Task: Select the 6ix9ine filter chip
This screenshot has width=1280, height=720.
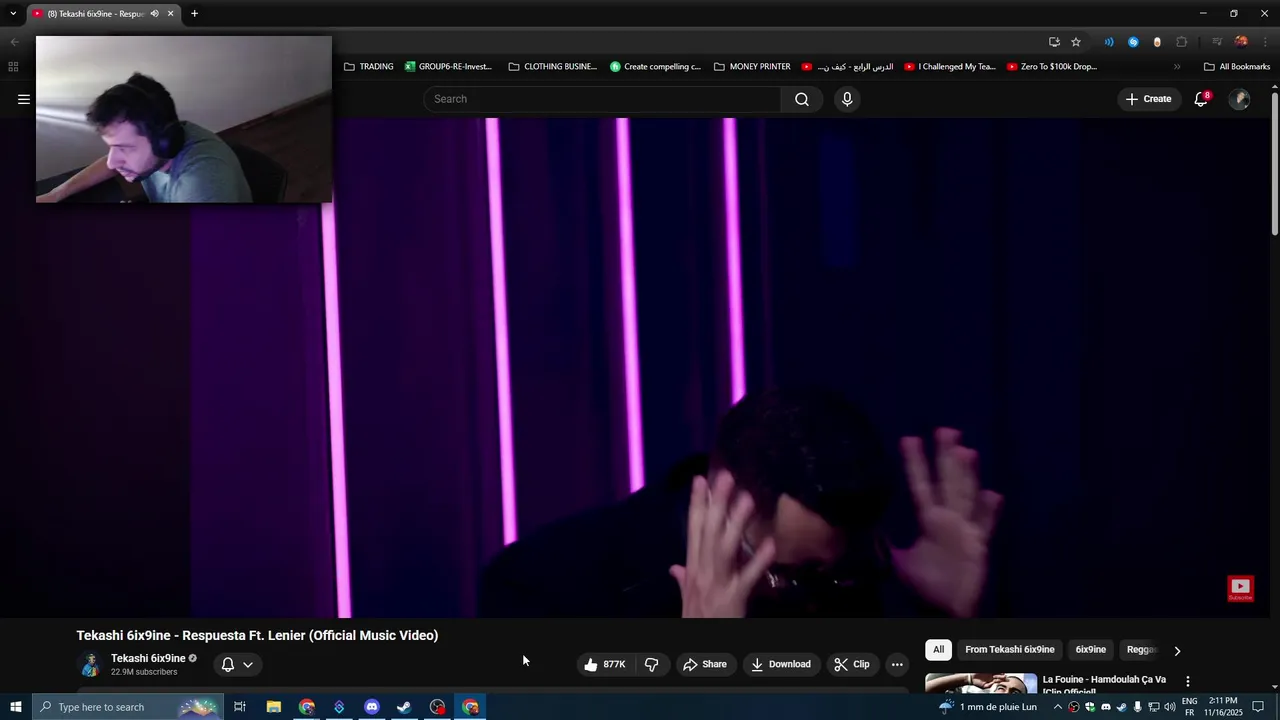Action: [1090, 650]
